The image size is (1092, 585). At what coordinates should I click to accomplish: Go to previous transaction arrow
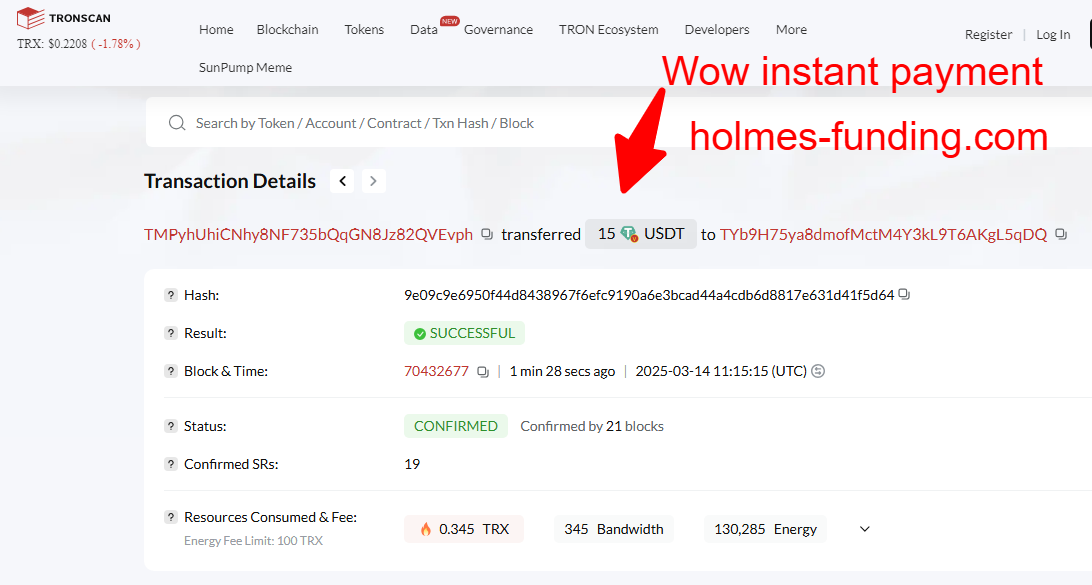click(342, 181)
